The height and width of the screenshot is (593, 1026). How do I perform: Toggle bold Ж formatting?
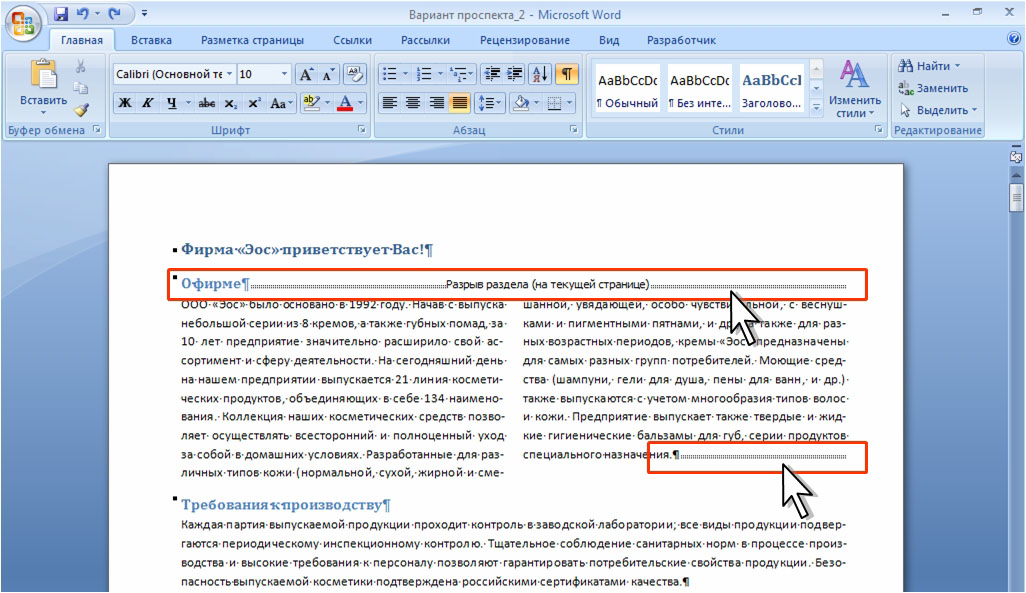point(125,103)
